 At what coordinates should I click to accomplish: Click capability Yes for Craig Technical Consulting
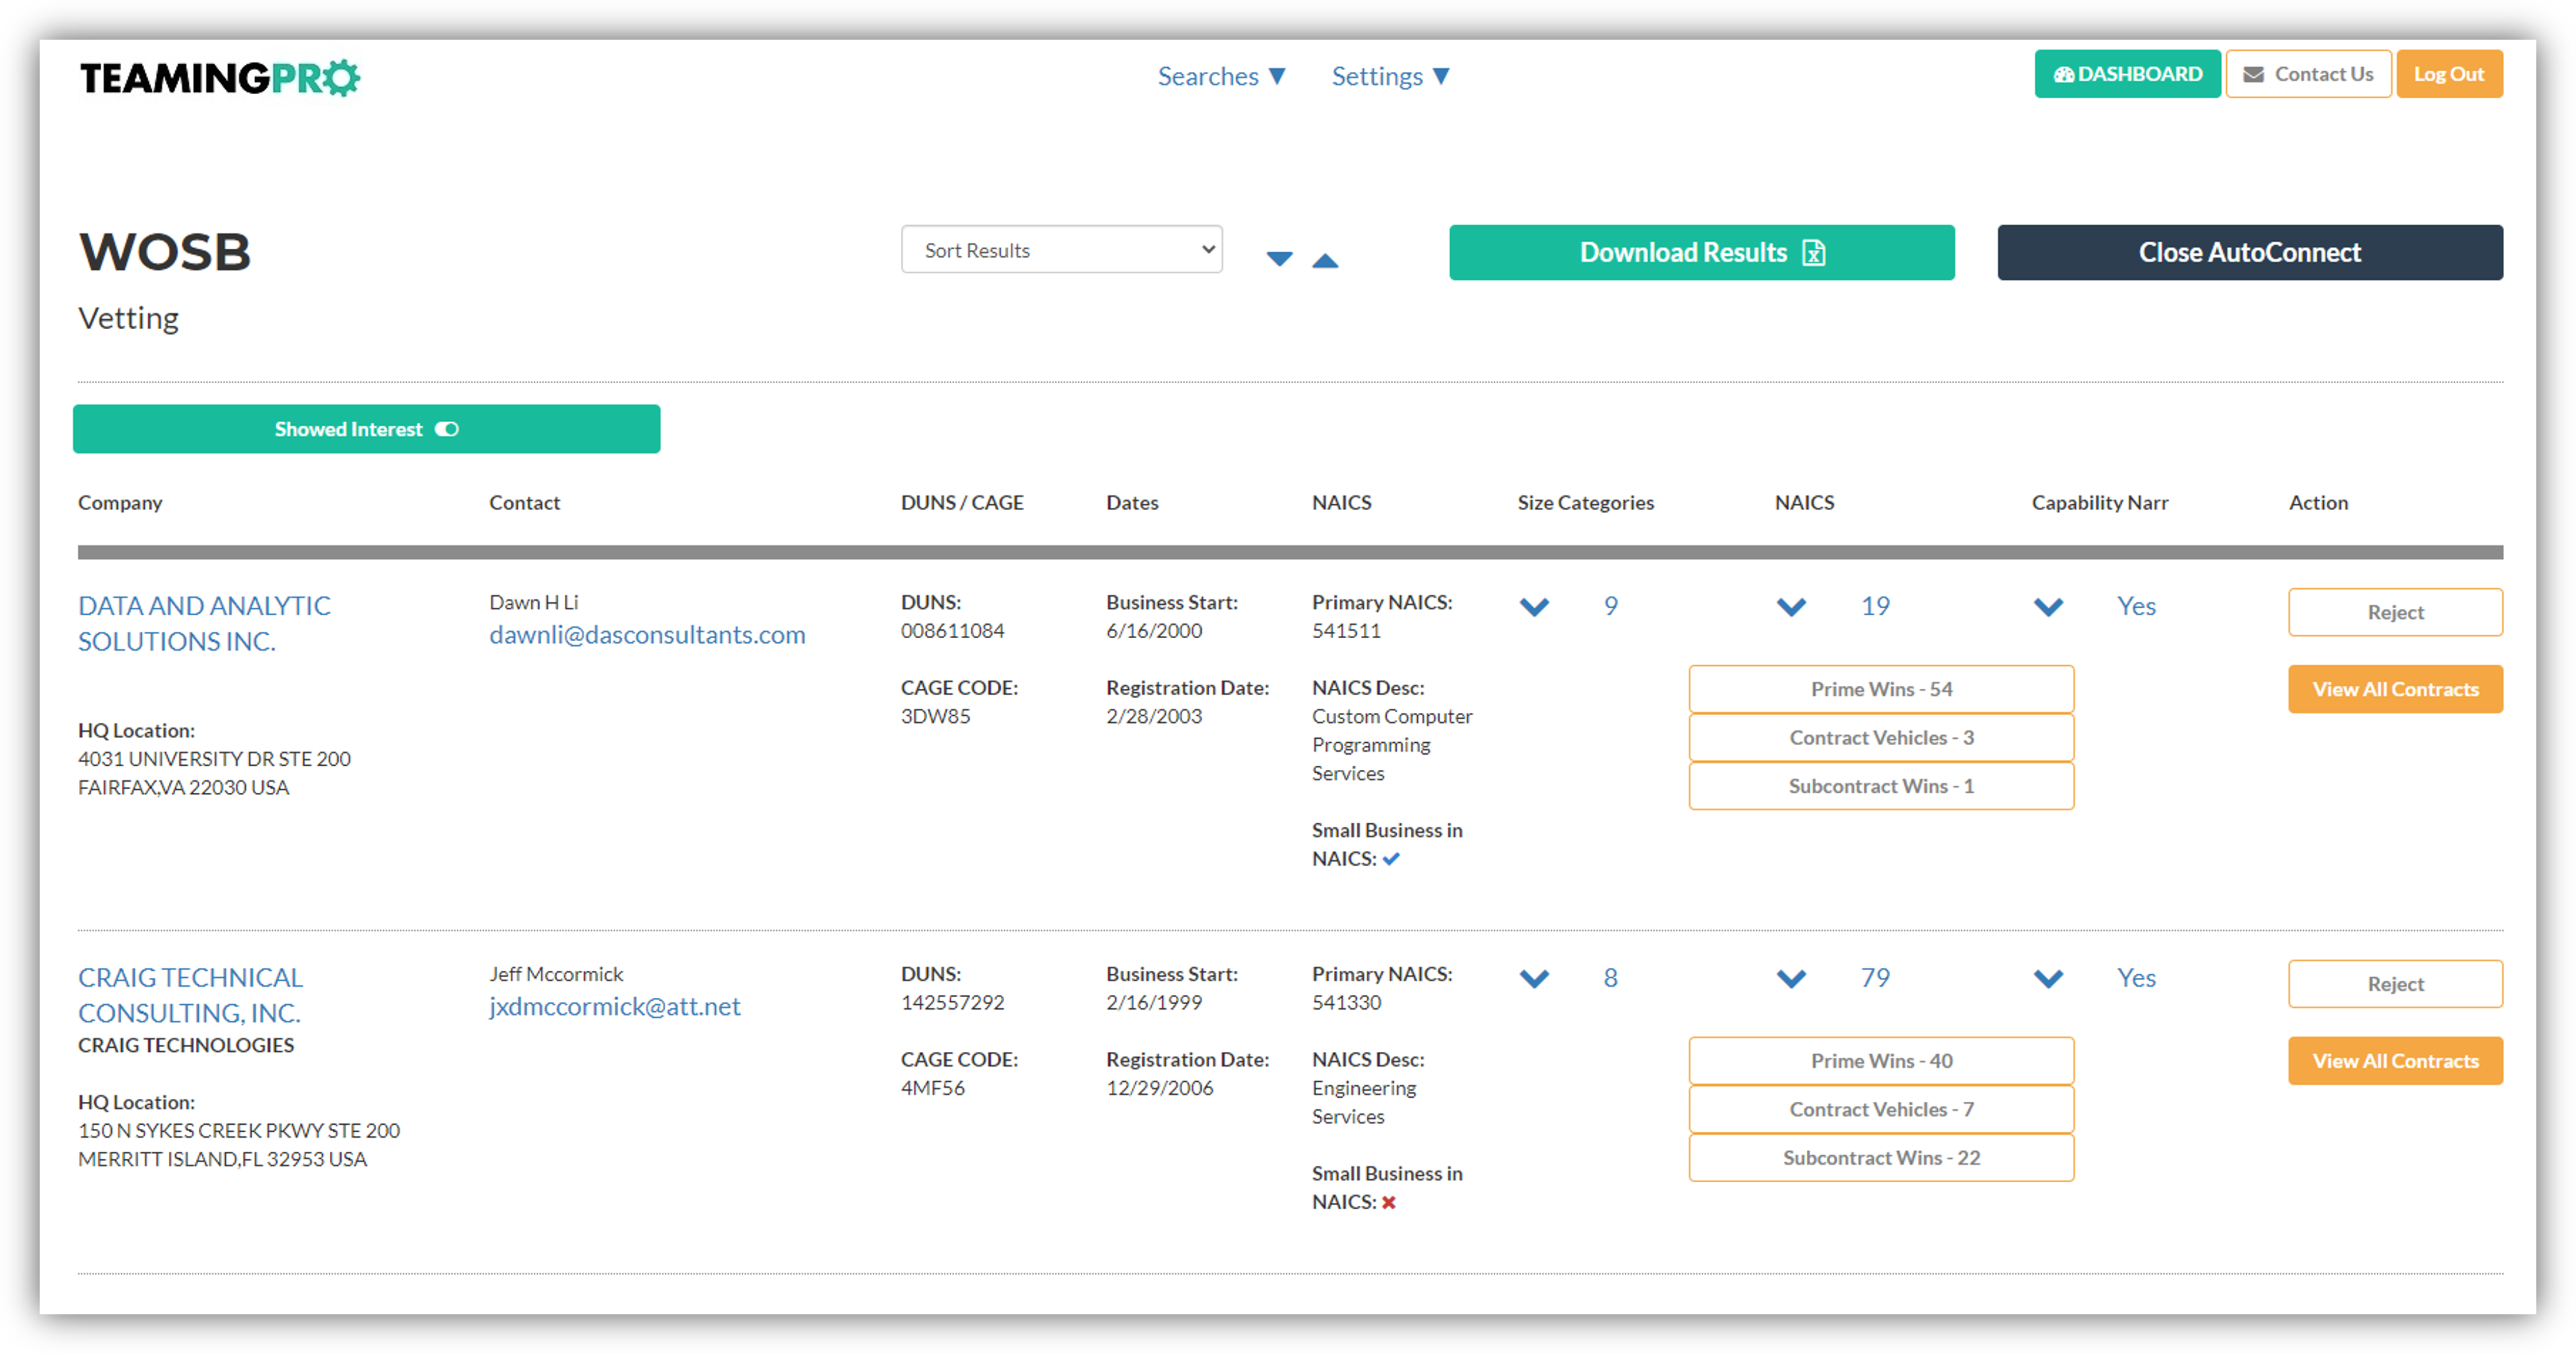tap(2136, 978)
